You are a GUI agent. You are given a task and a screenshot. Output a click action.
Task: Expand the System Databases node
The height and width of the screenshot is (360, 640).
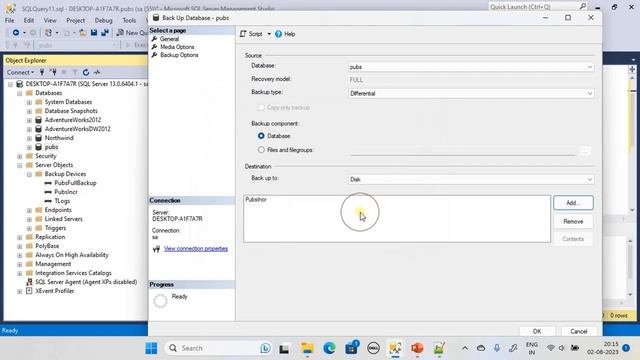pyautogui.click(x=29, y=102)
